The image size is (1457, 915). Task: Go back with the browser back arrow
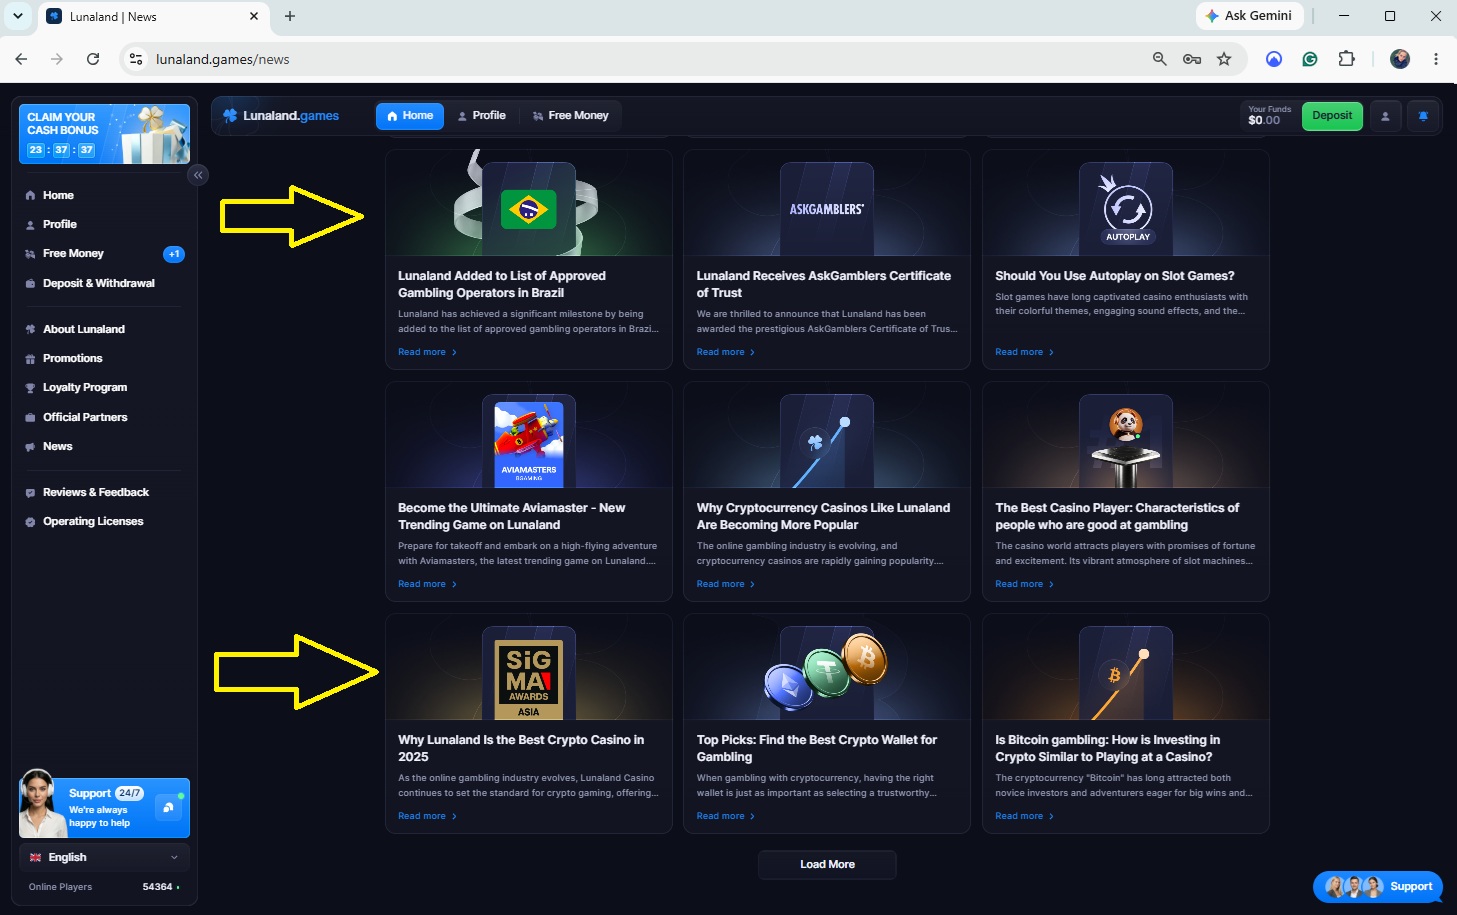pos(21,59)
